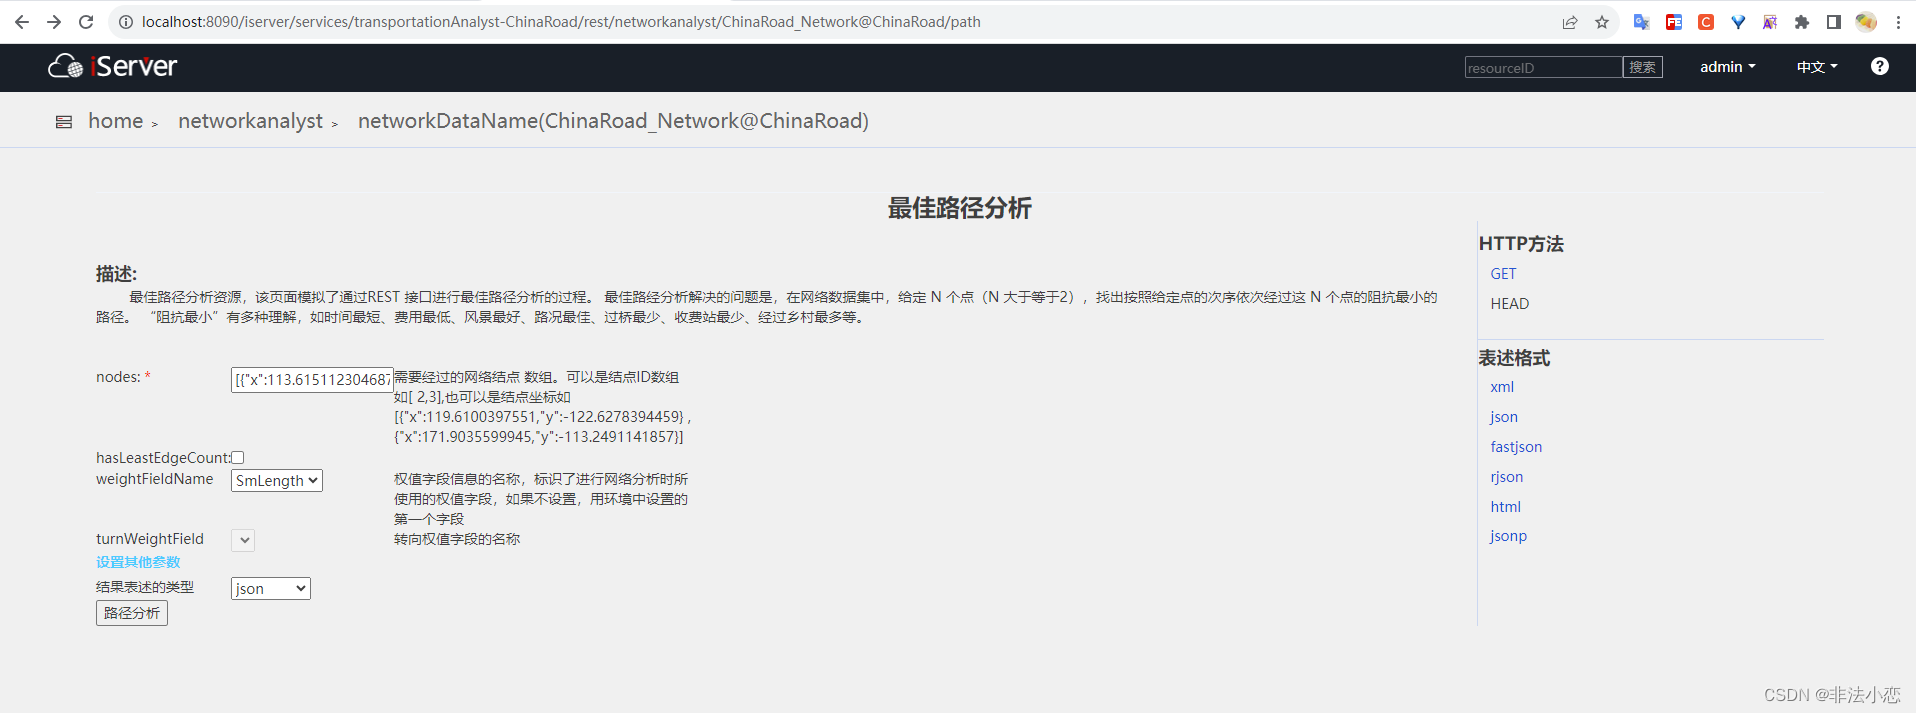Select the GET HTTP method link
The image size is (1916, 713).
click(x=1503, y=274)
